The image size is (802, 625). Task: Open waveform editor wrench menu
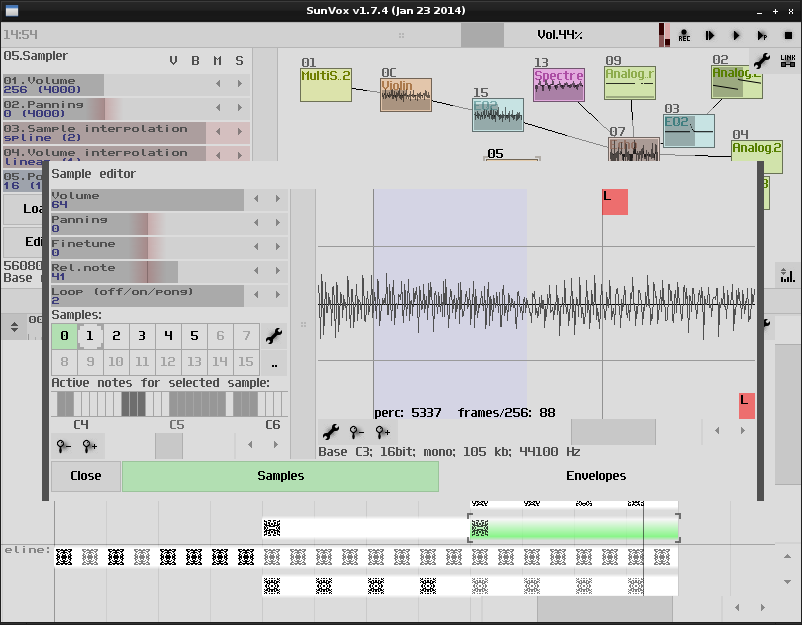(x=330, y=432)
